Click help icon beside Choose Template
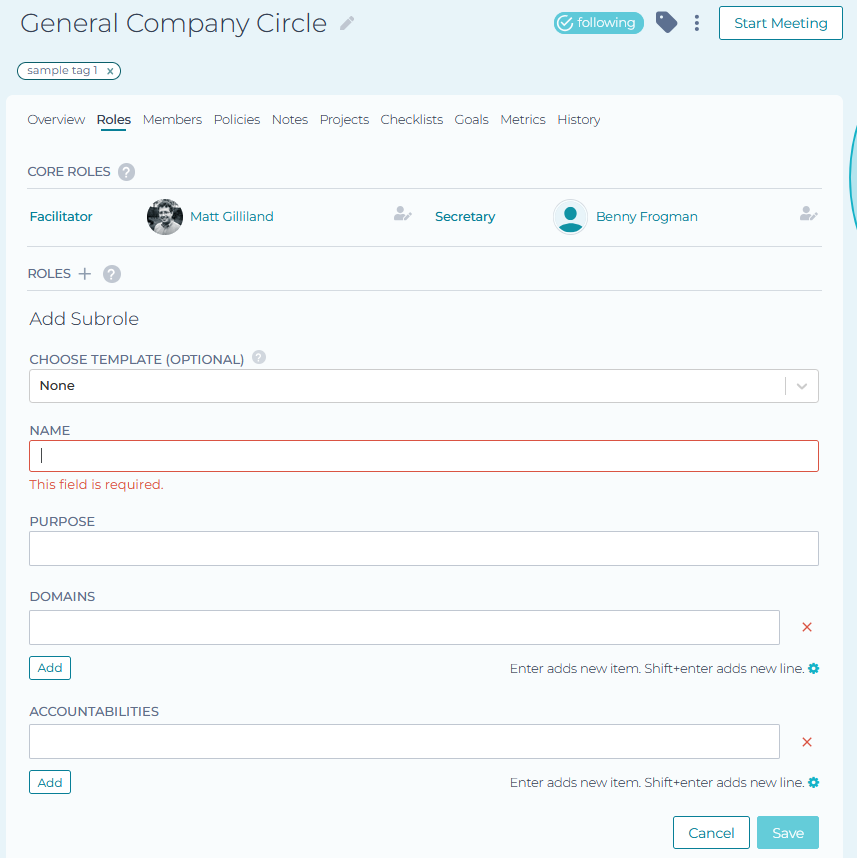This screenshot has height=858, width=857. click(x=259, y=357)
